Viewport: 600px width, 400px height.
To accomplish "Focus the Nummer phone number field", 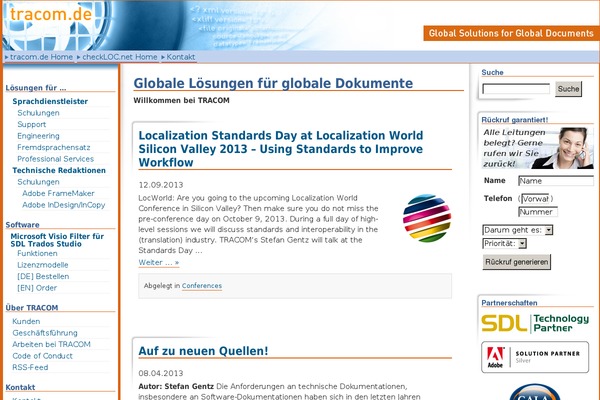I will [538, 212].
